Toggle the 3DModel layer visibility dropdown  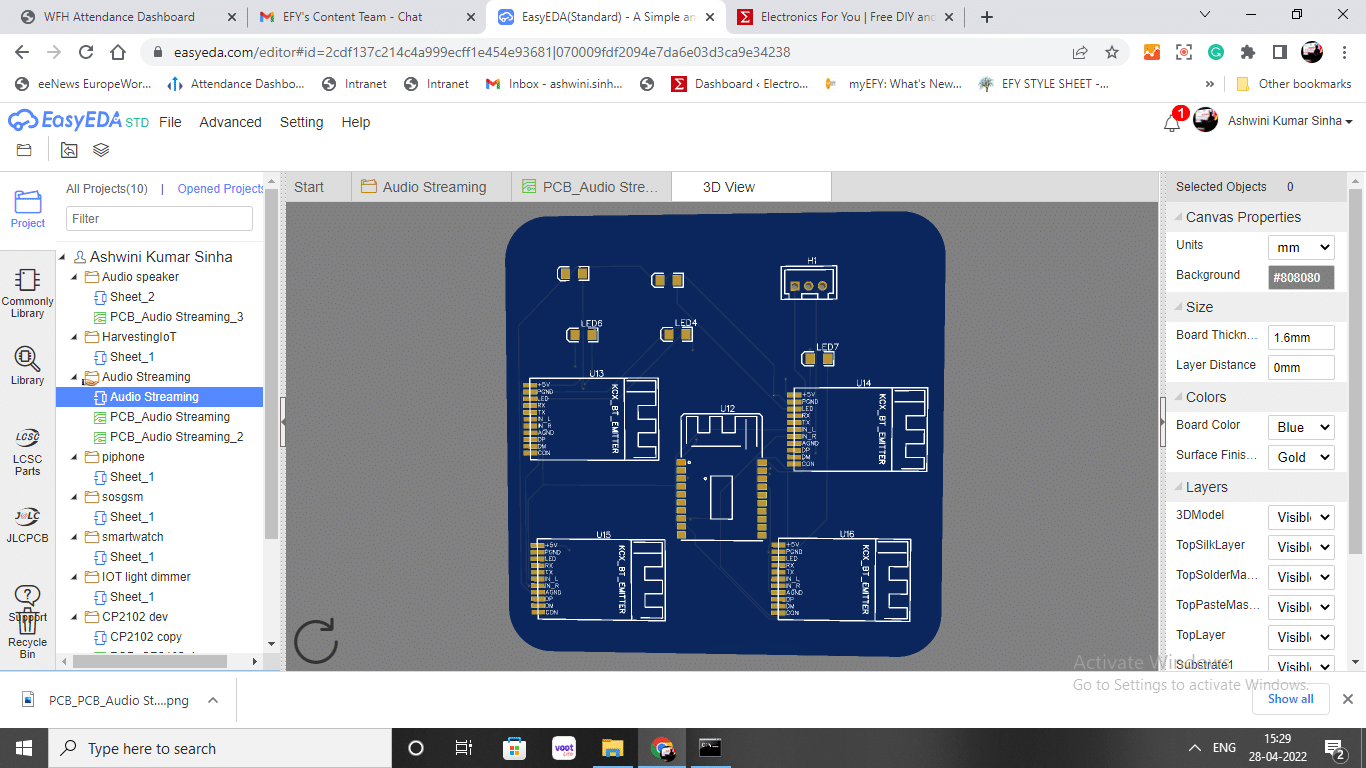point(1300,517)
